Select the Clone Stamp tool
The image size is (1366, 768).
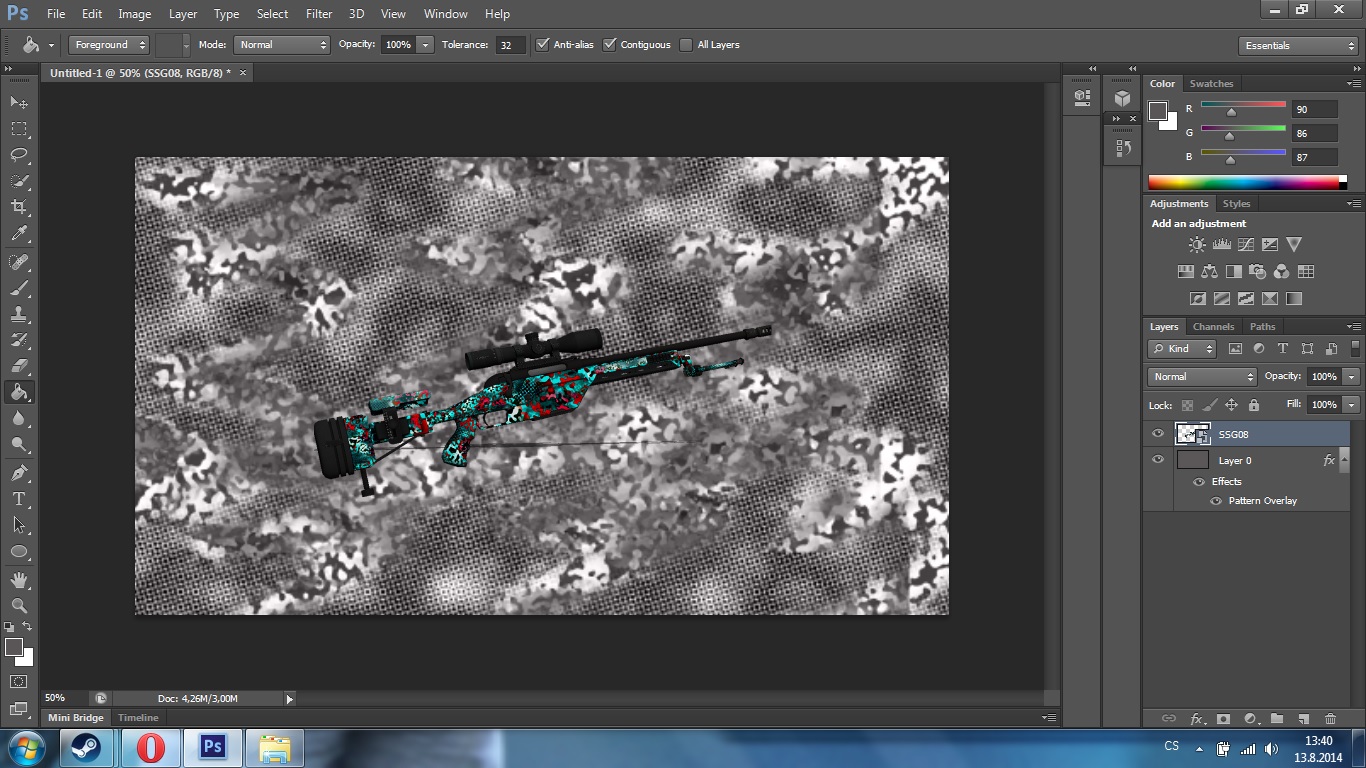(19, 314)
